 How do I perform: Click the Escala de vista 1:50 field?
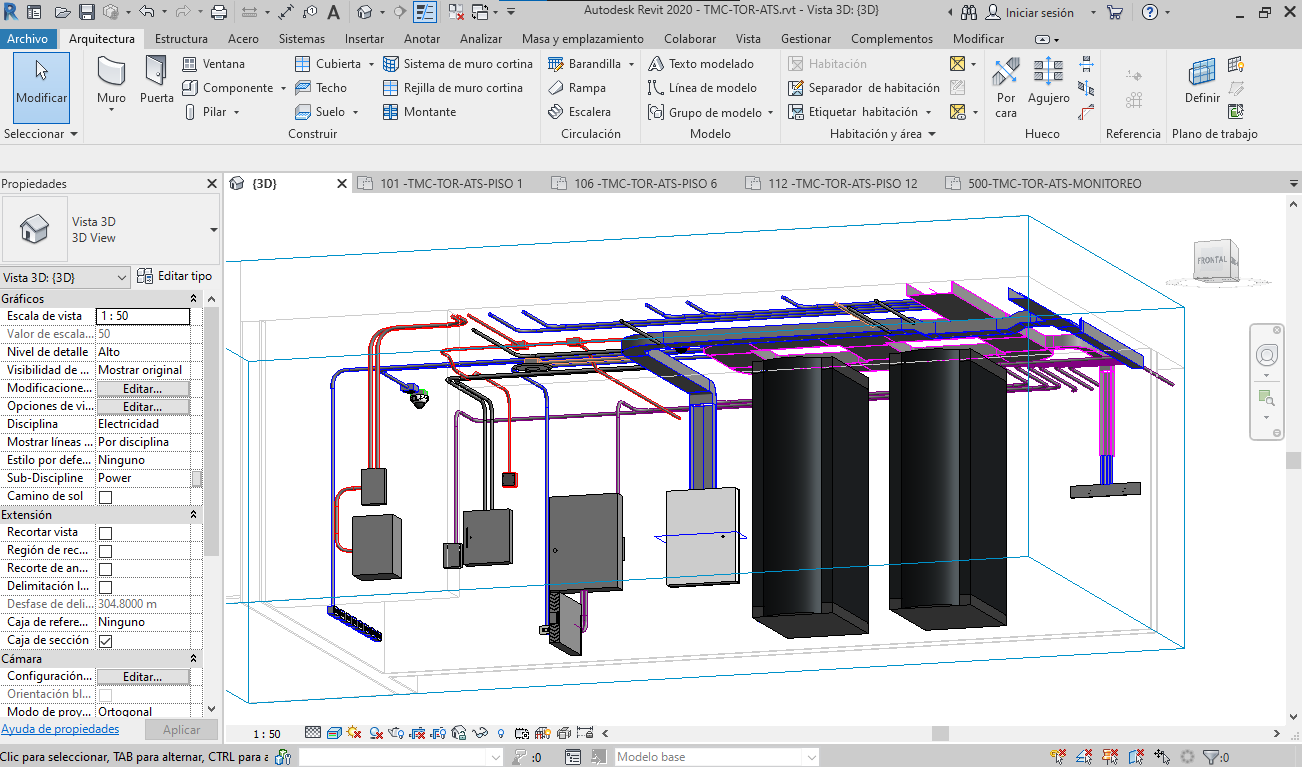pyautogui.click(x=142, y=316)
